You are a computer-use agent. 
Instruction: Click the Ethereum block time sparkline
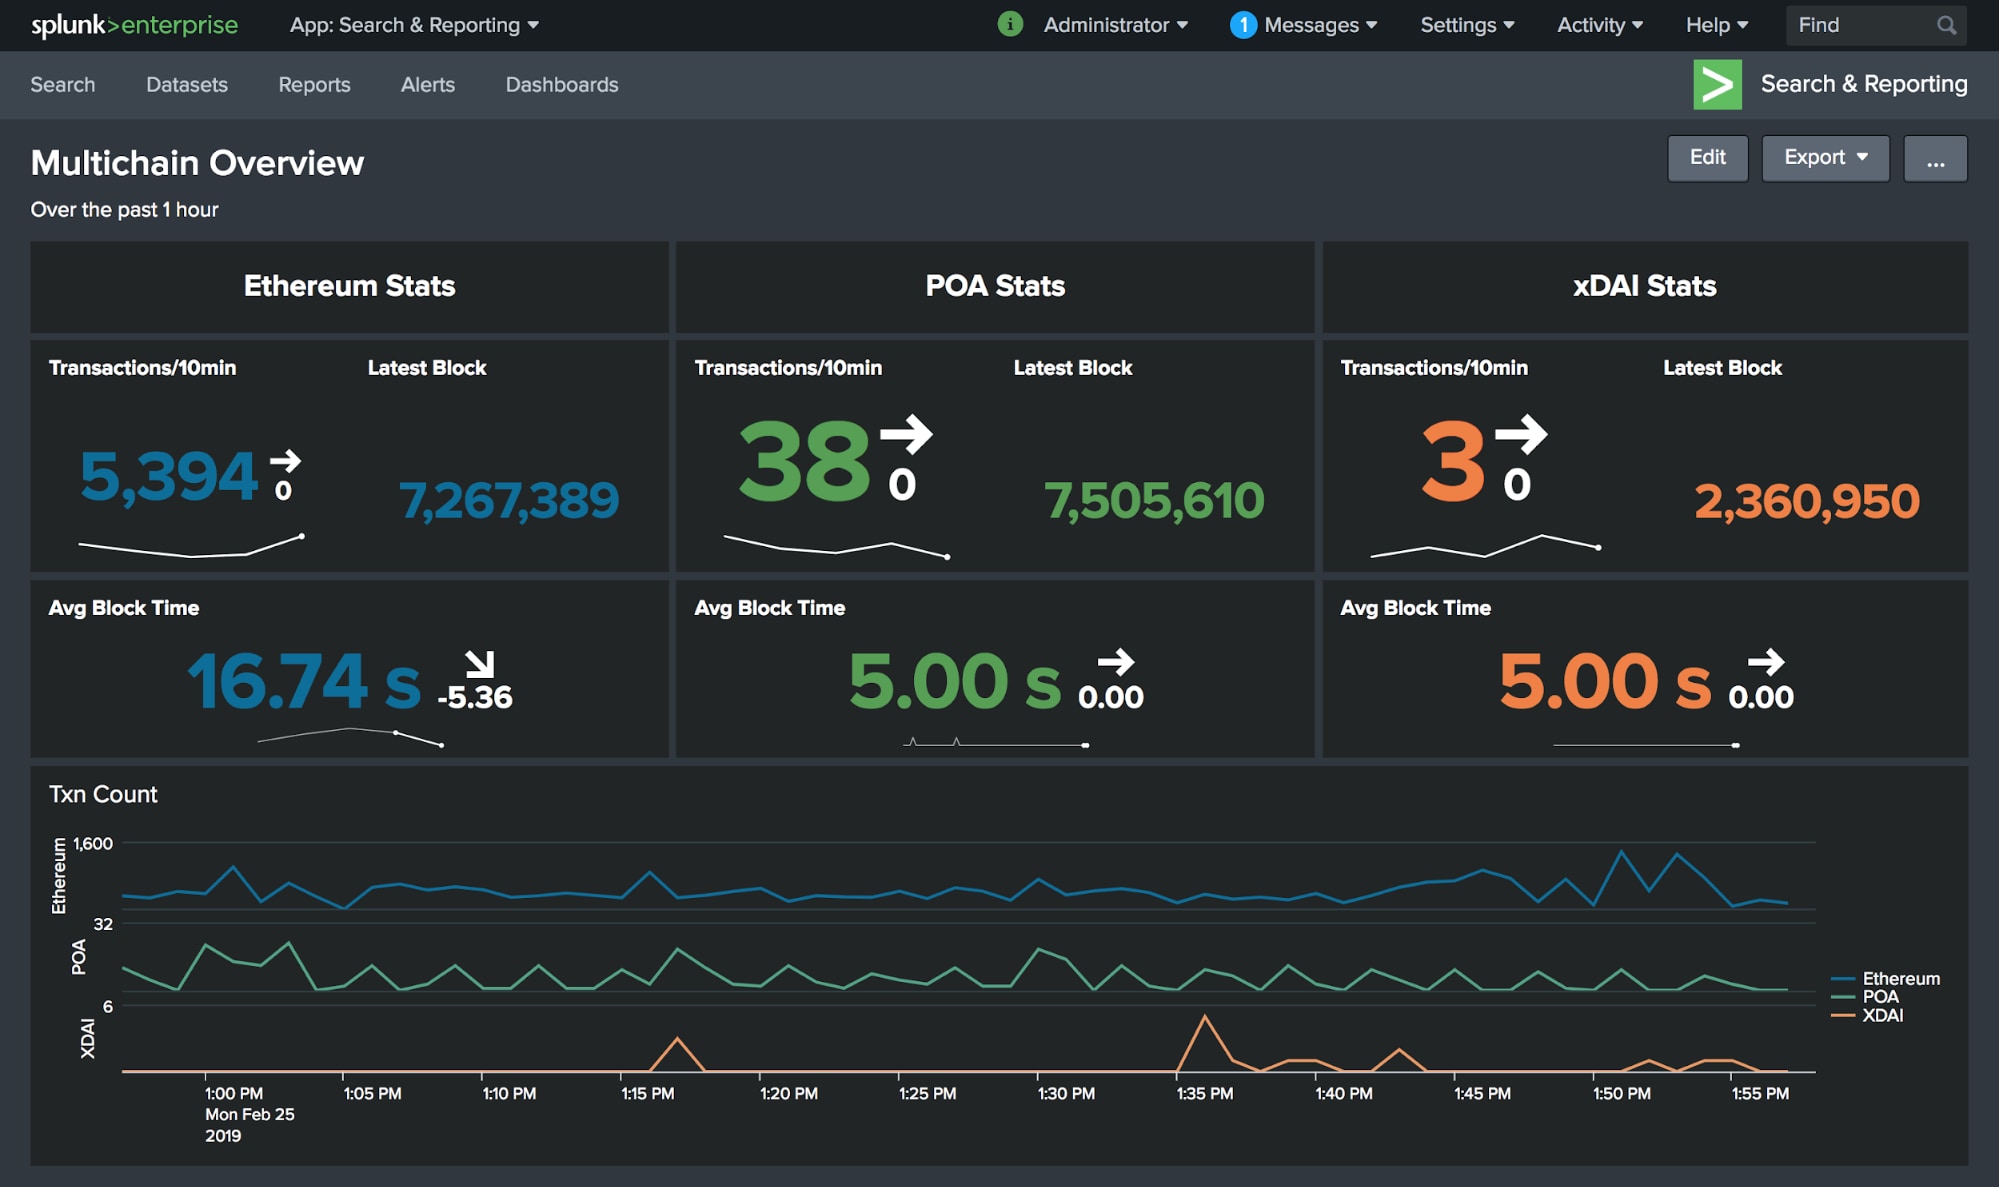350,737
